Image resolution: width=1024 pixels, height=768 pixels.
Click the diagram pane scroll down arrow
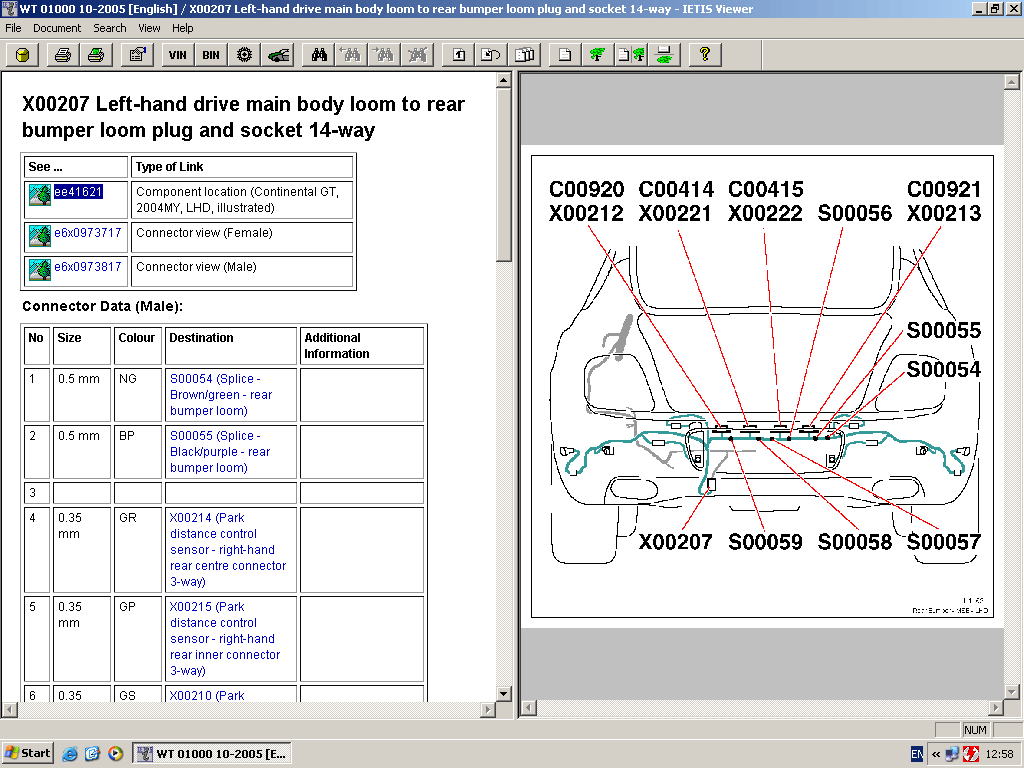pos(1012,691)
